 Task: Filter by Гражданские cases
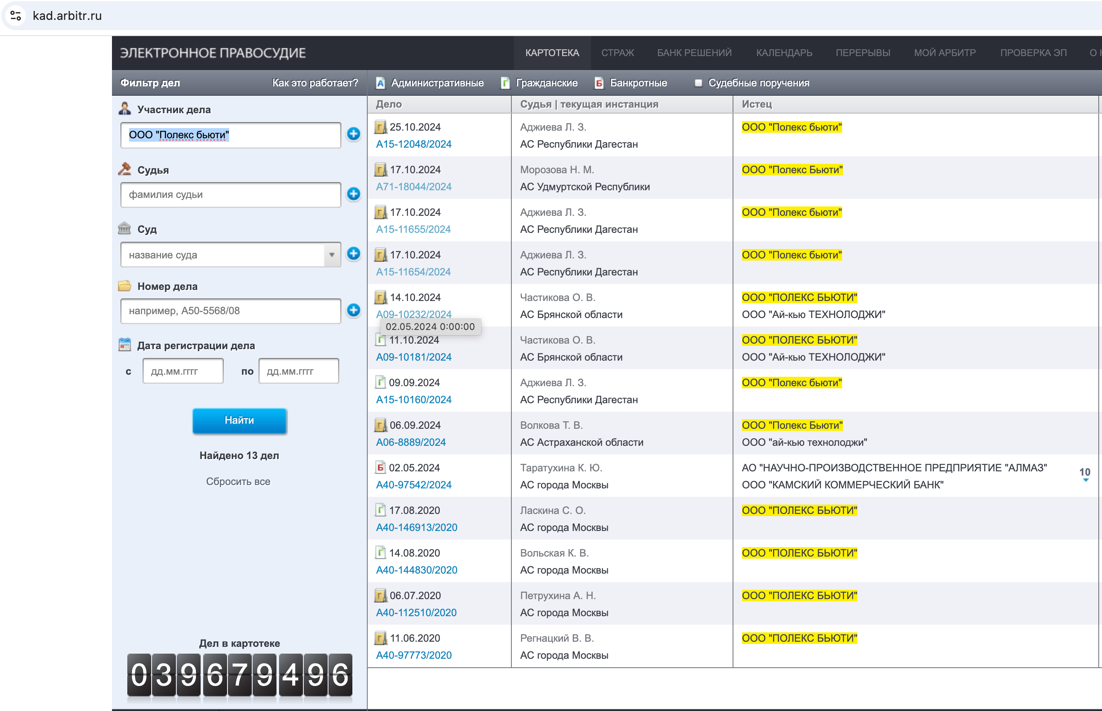[x=539, y=83]
